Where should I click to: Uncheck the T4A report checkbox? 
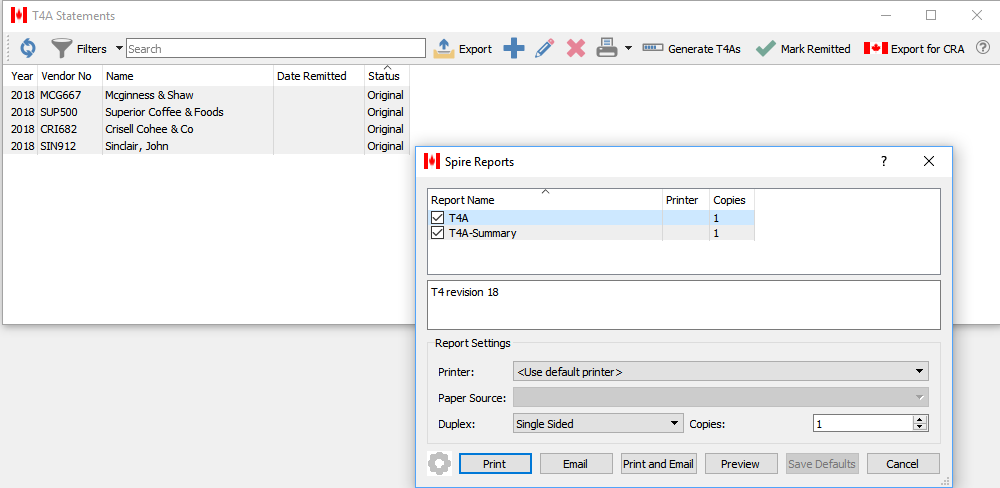[x=437, y=218]
